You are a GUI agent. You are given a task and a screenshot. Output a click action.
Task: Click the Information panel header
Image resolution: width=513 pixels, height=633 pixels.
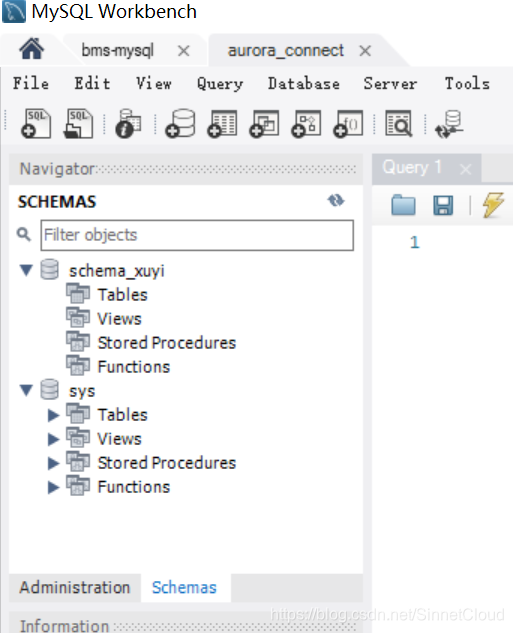(x=186, y=624)
